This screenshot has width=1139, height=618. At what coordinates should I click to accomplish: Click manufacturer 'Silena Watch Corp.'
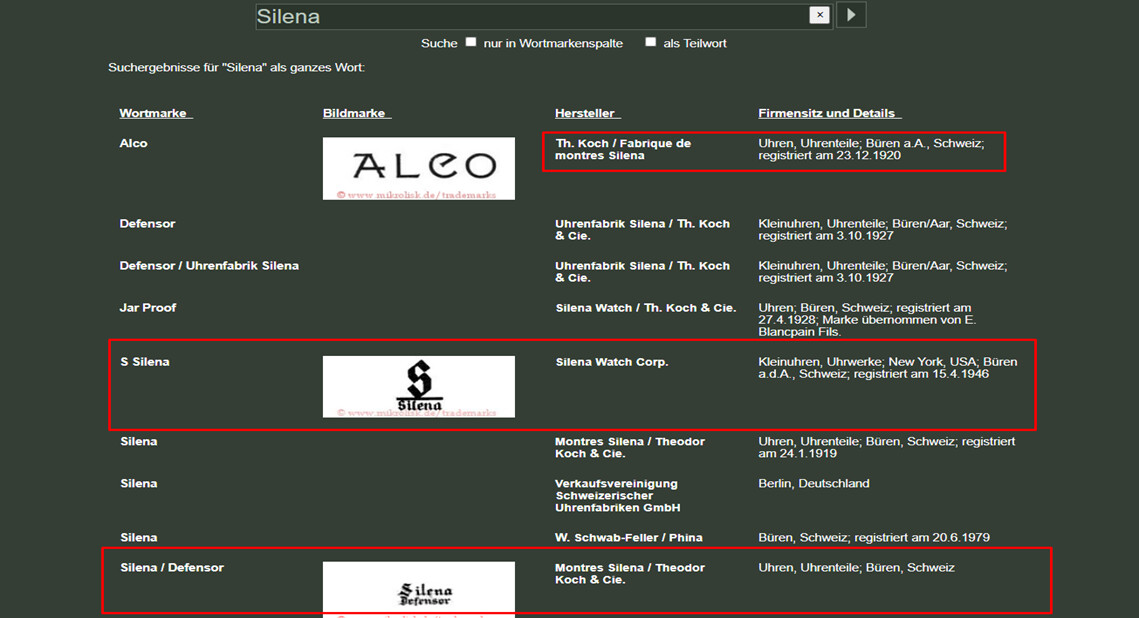point(612,362)
